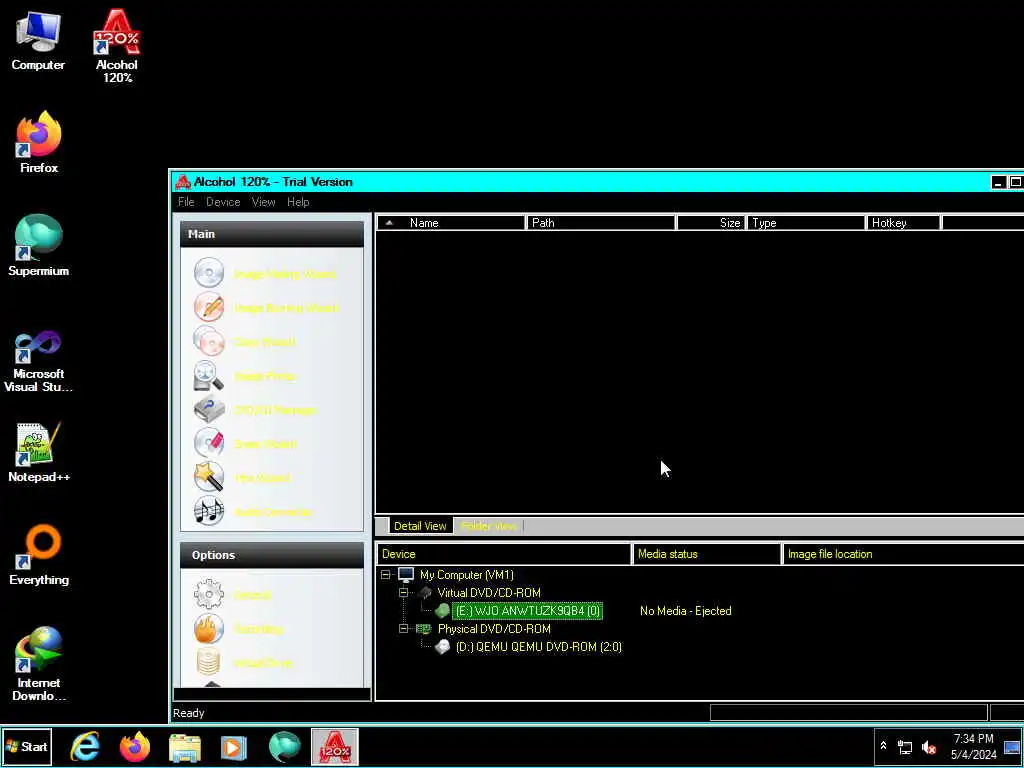Show hidden tray icons chevron
The image size is (1024, 768).
click(x=883, y=746)
